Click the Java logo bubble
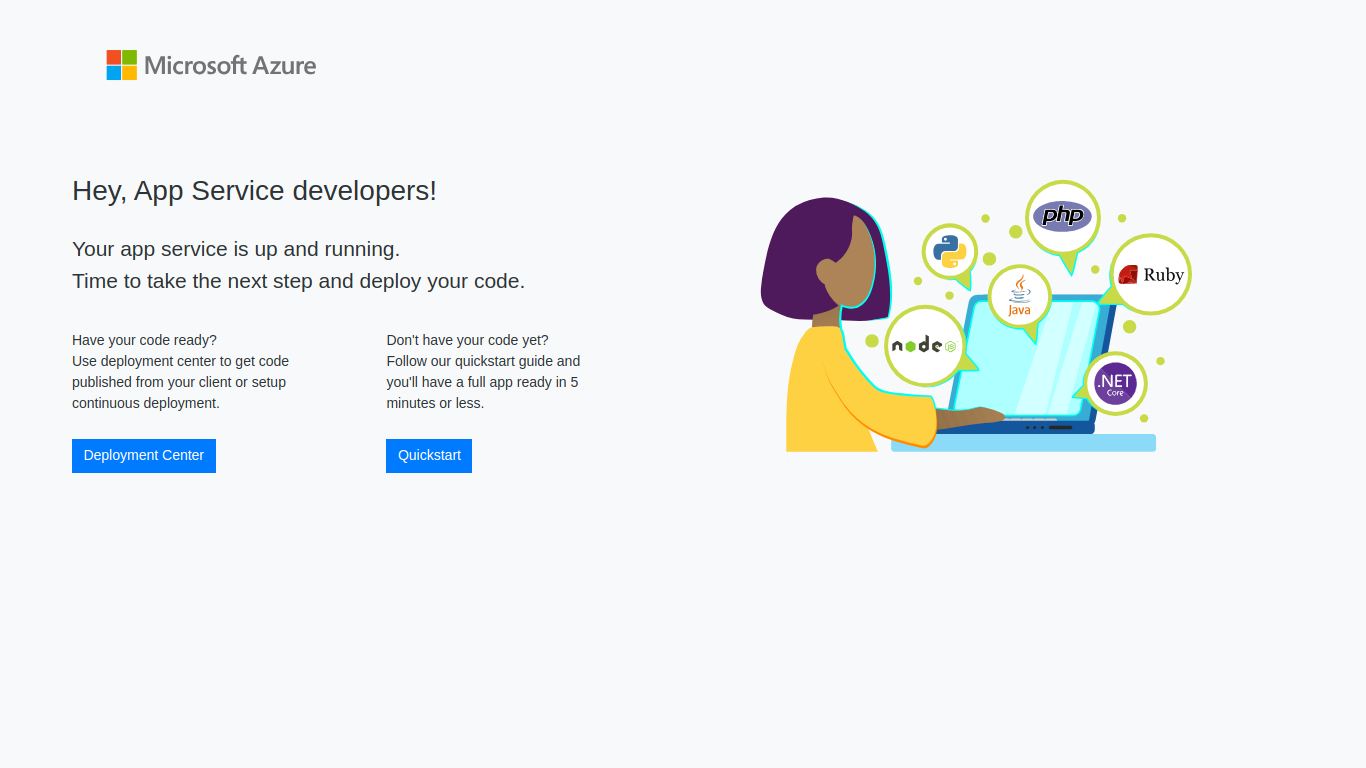 (x=1019, y=296)
